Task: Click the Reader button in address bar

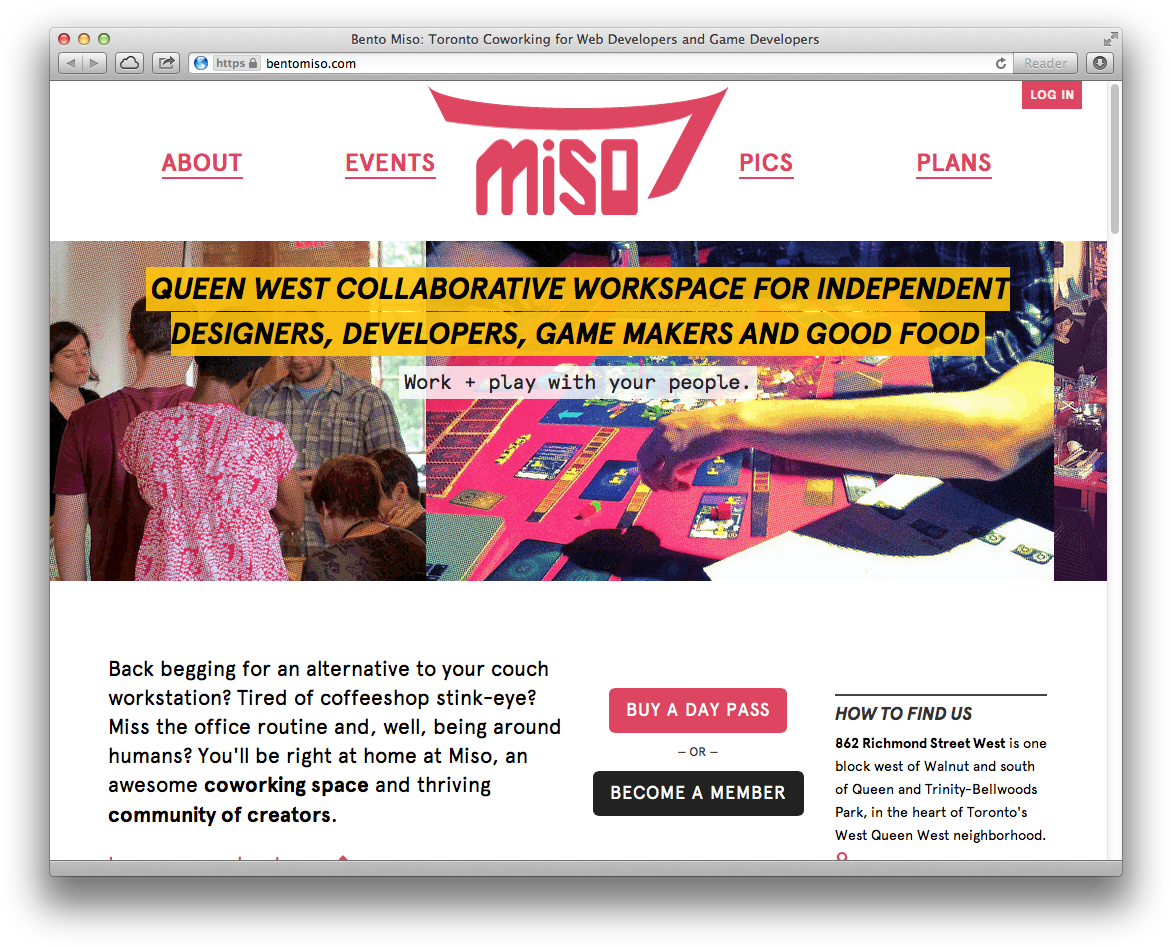Action: (x=1045, y=63)
